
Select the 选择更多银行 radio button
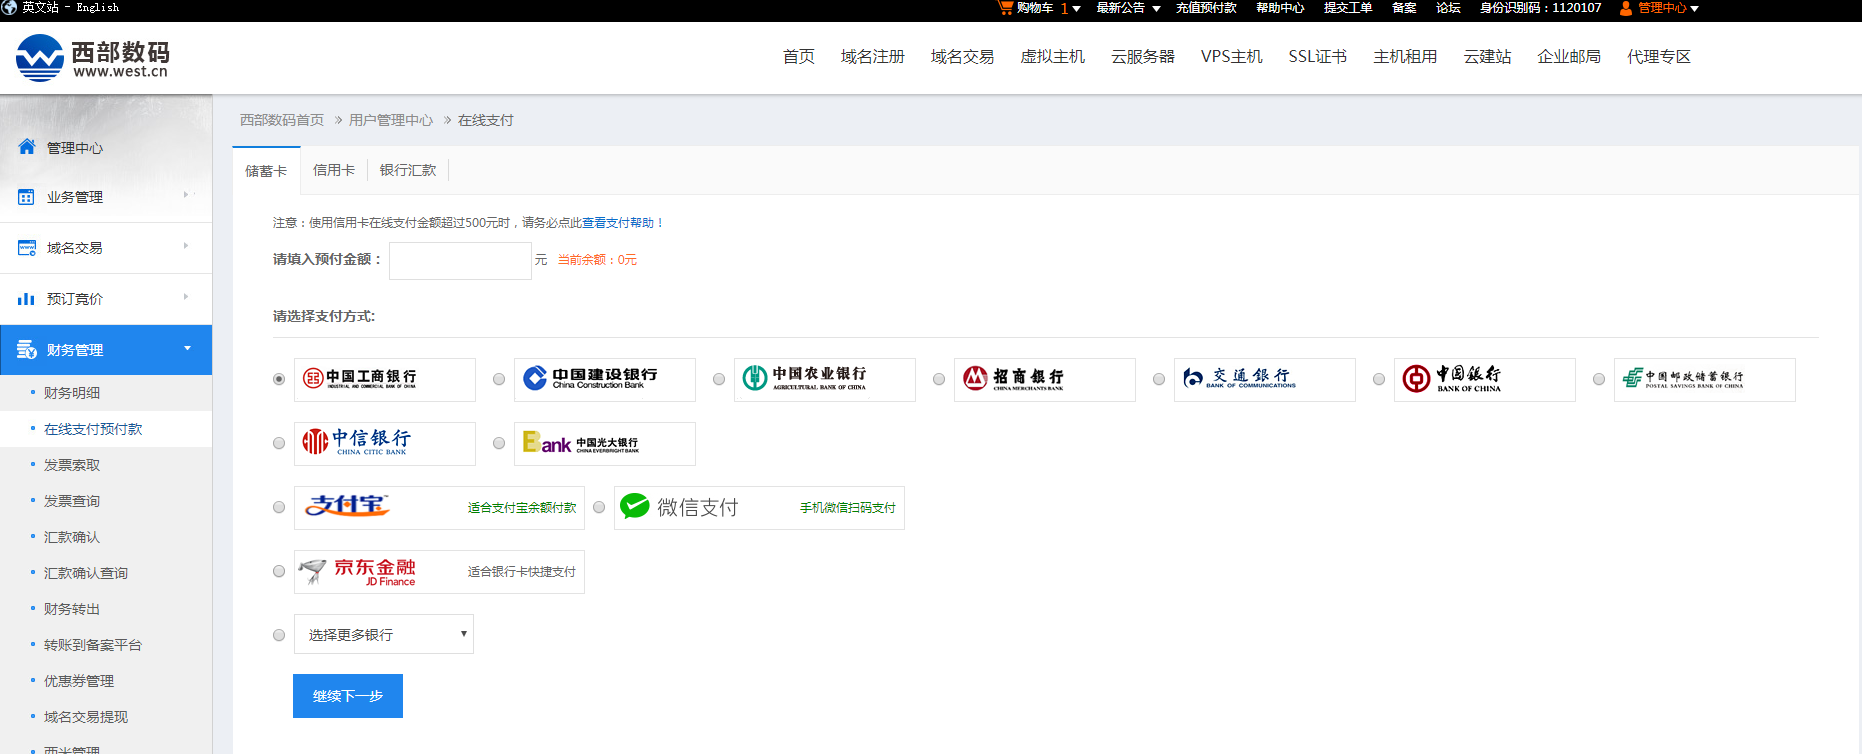279,635
